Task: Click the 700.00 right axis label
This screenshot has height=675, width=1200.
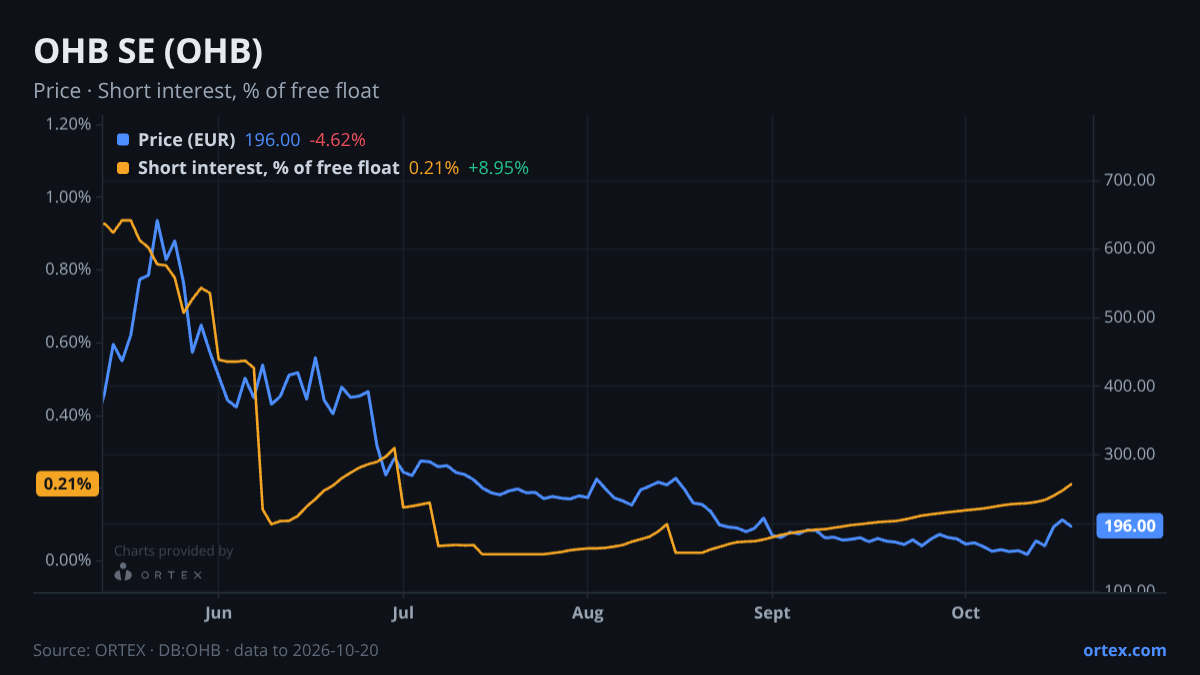Action: point(1130,180)
